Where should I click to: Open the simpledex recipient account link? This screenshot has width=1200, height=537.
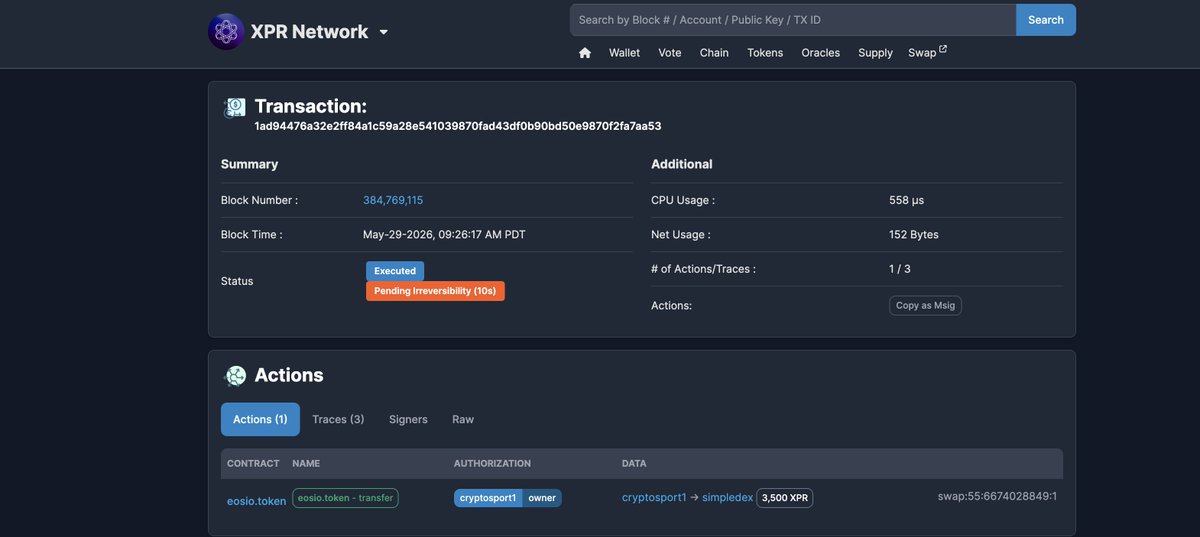[727, 497]
